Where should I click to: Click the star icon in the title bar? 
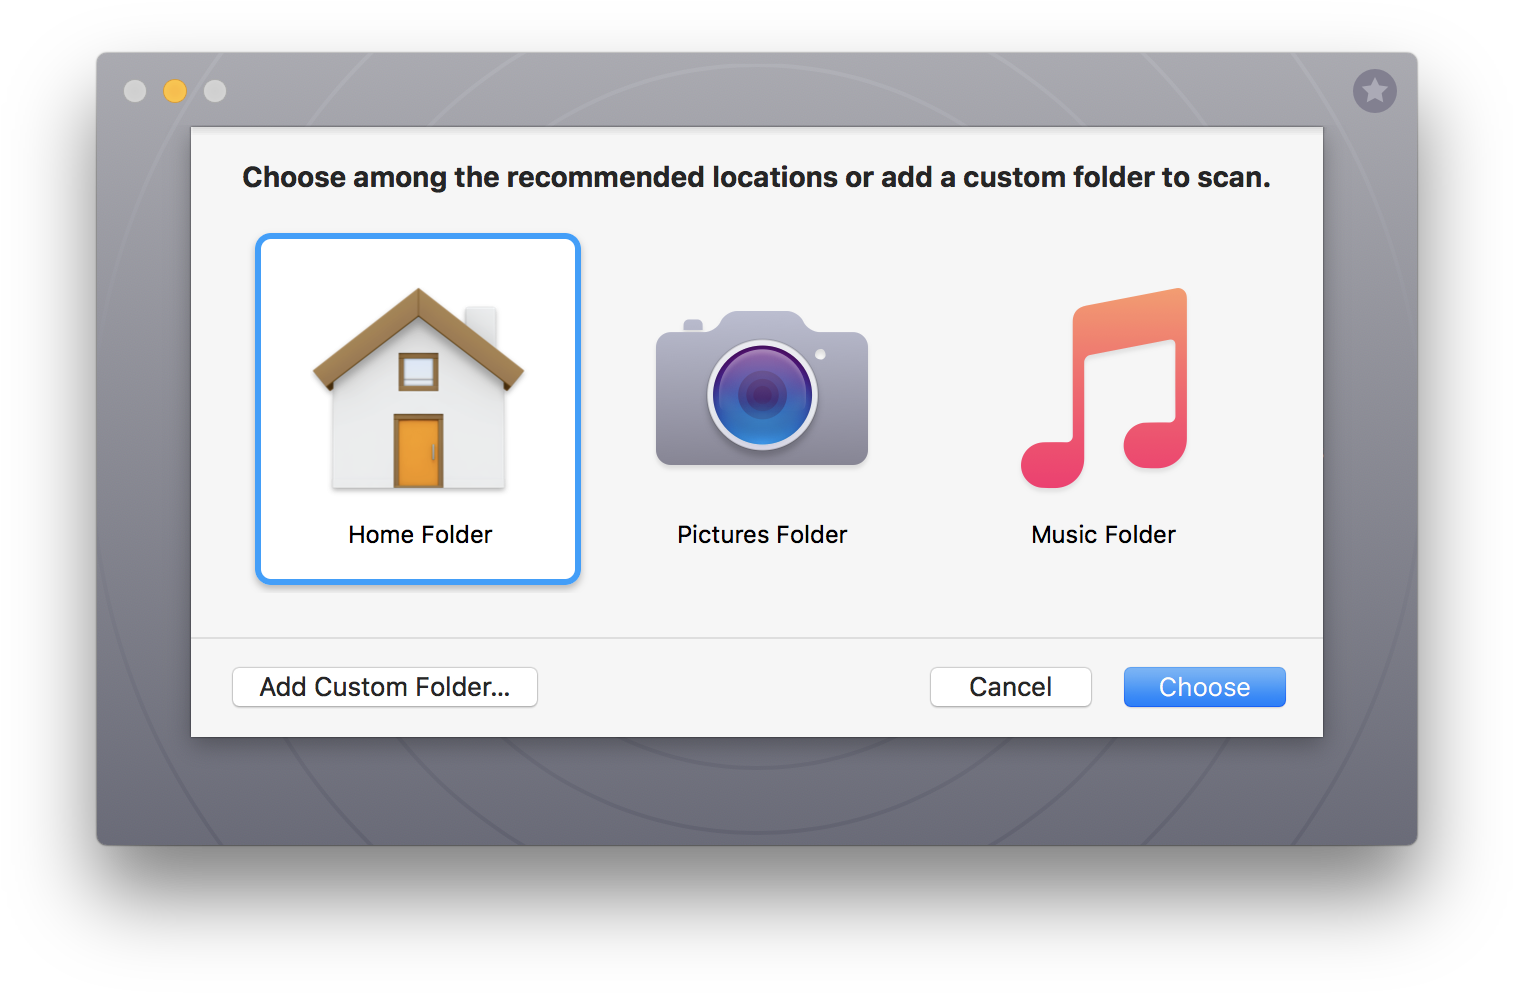(x=1375, y=91)
